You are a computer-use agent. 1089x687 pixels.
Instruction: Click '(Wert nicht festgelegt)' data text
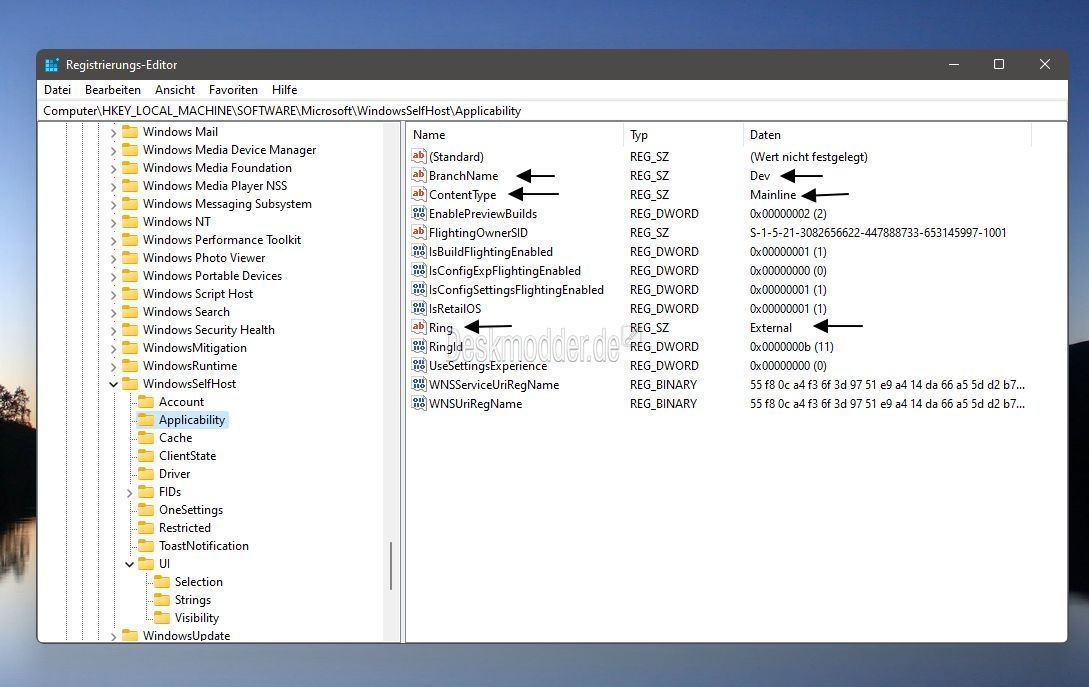(x=808, y=156)
